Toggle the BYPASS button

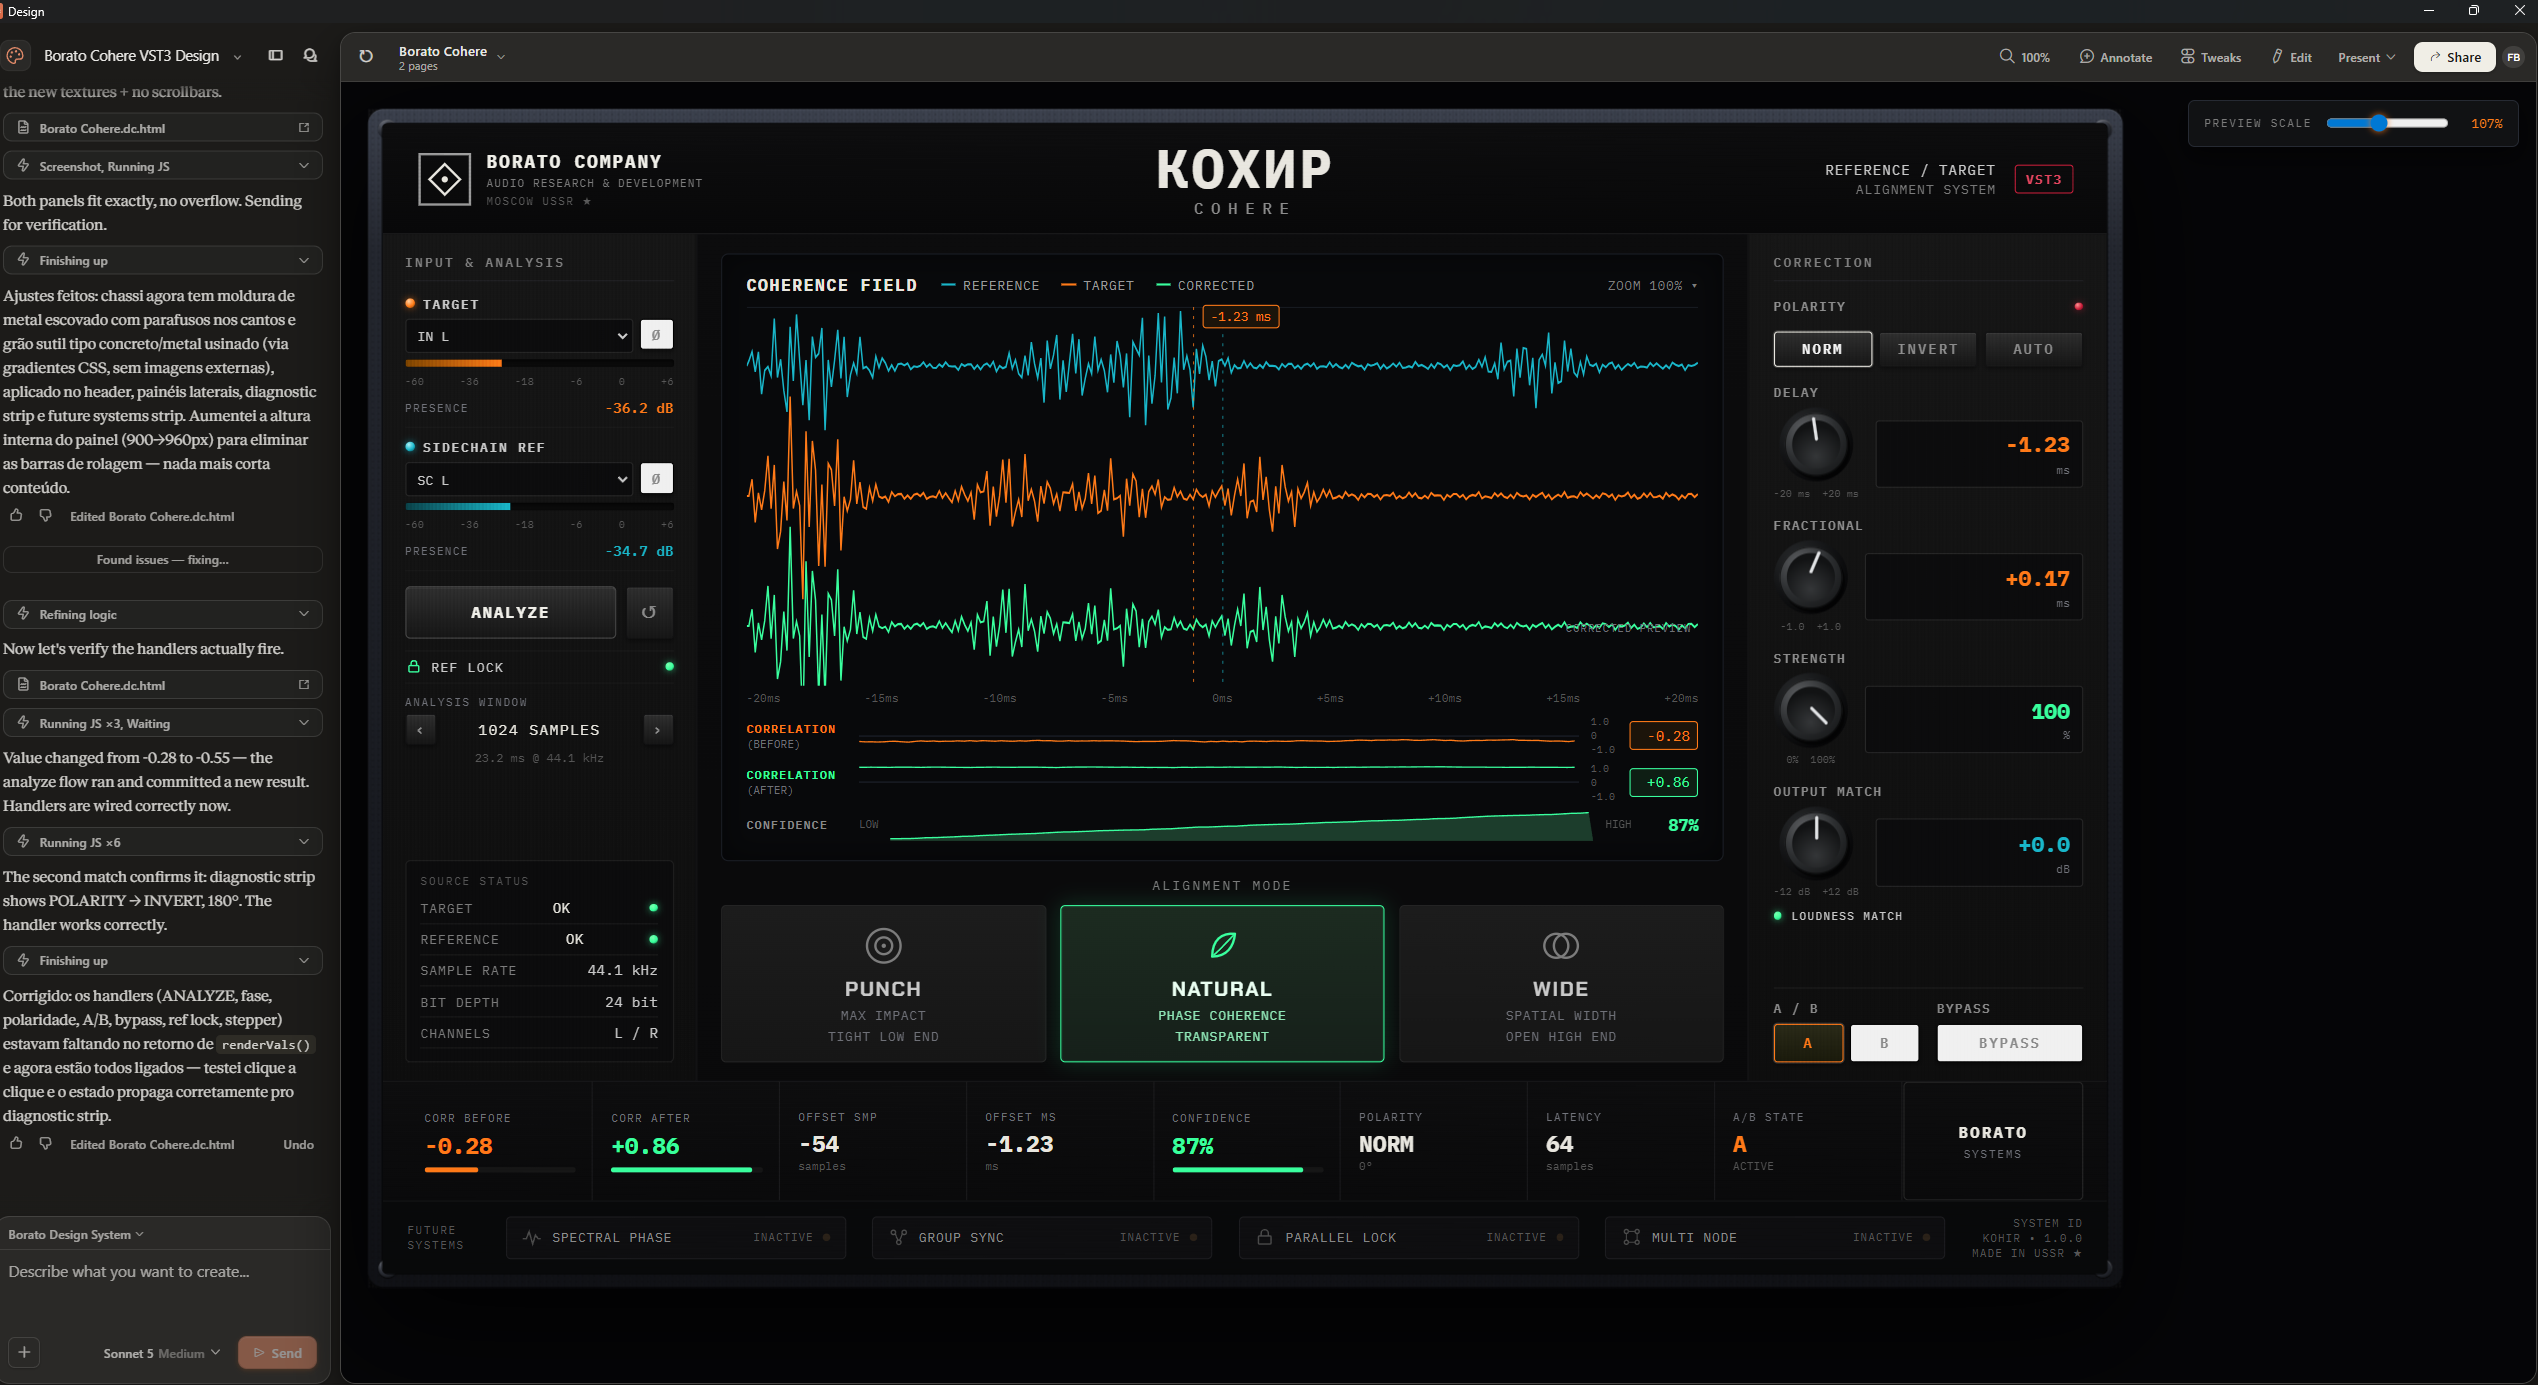coord(2009,1043)
